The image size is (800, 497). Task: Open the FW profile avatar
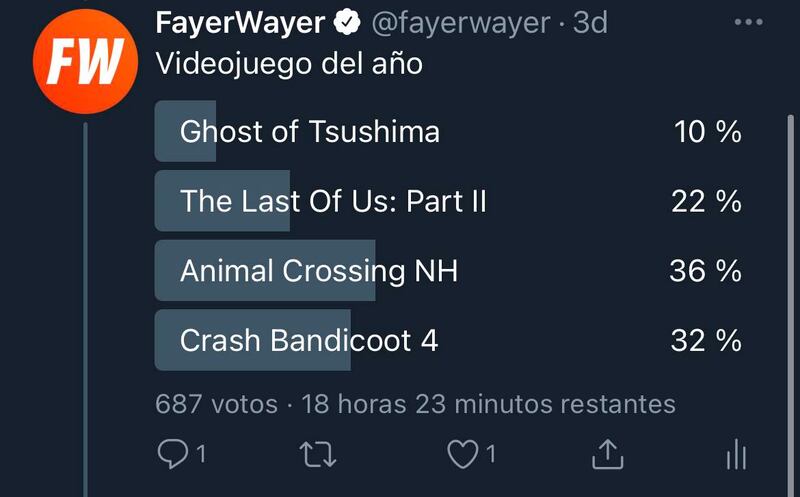pyautogui.click(x=85, y=65)
